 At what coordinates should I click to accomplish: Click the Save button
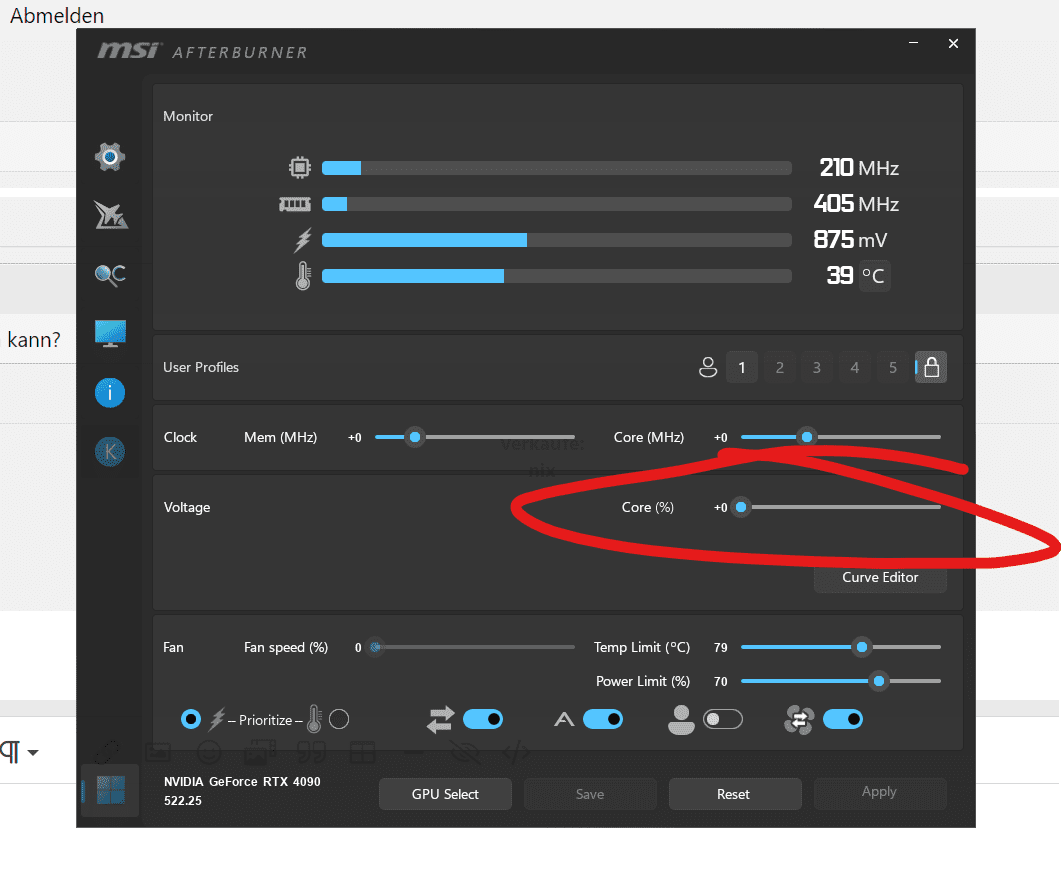590,794
